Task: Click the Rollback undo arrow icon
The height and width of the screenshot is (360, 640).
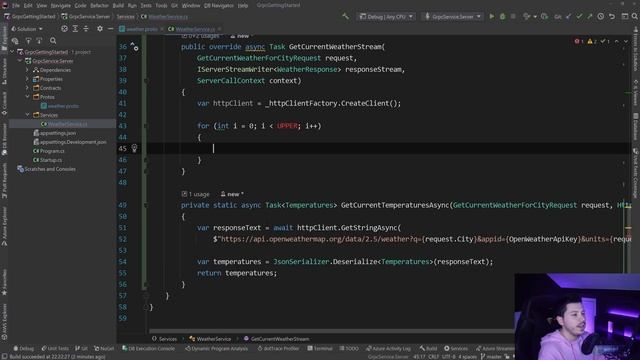Action: coord(612,16)
